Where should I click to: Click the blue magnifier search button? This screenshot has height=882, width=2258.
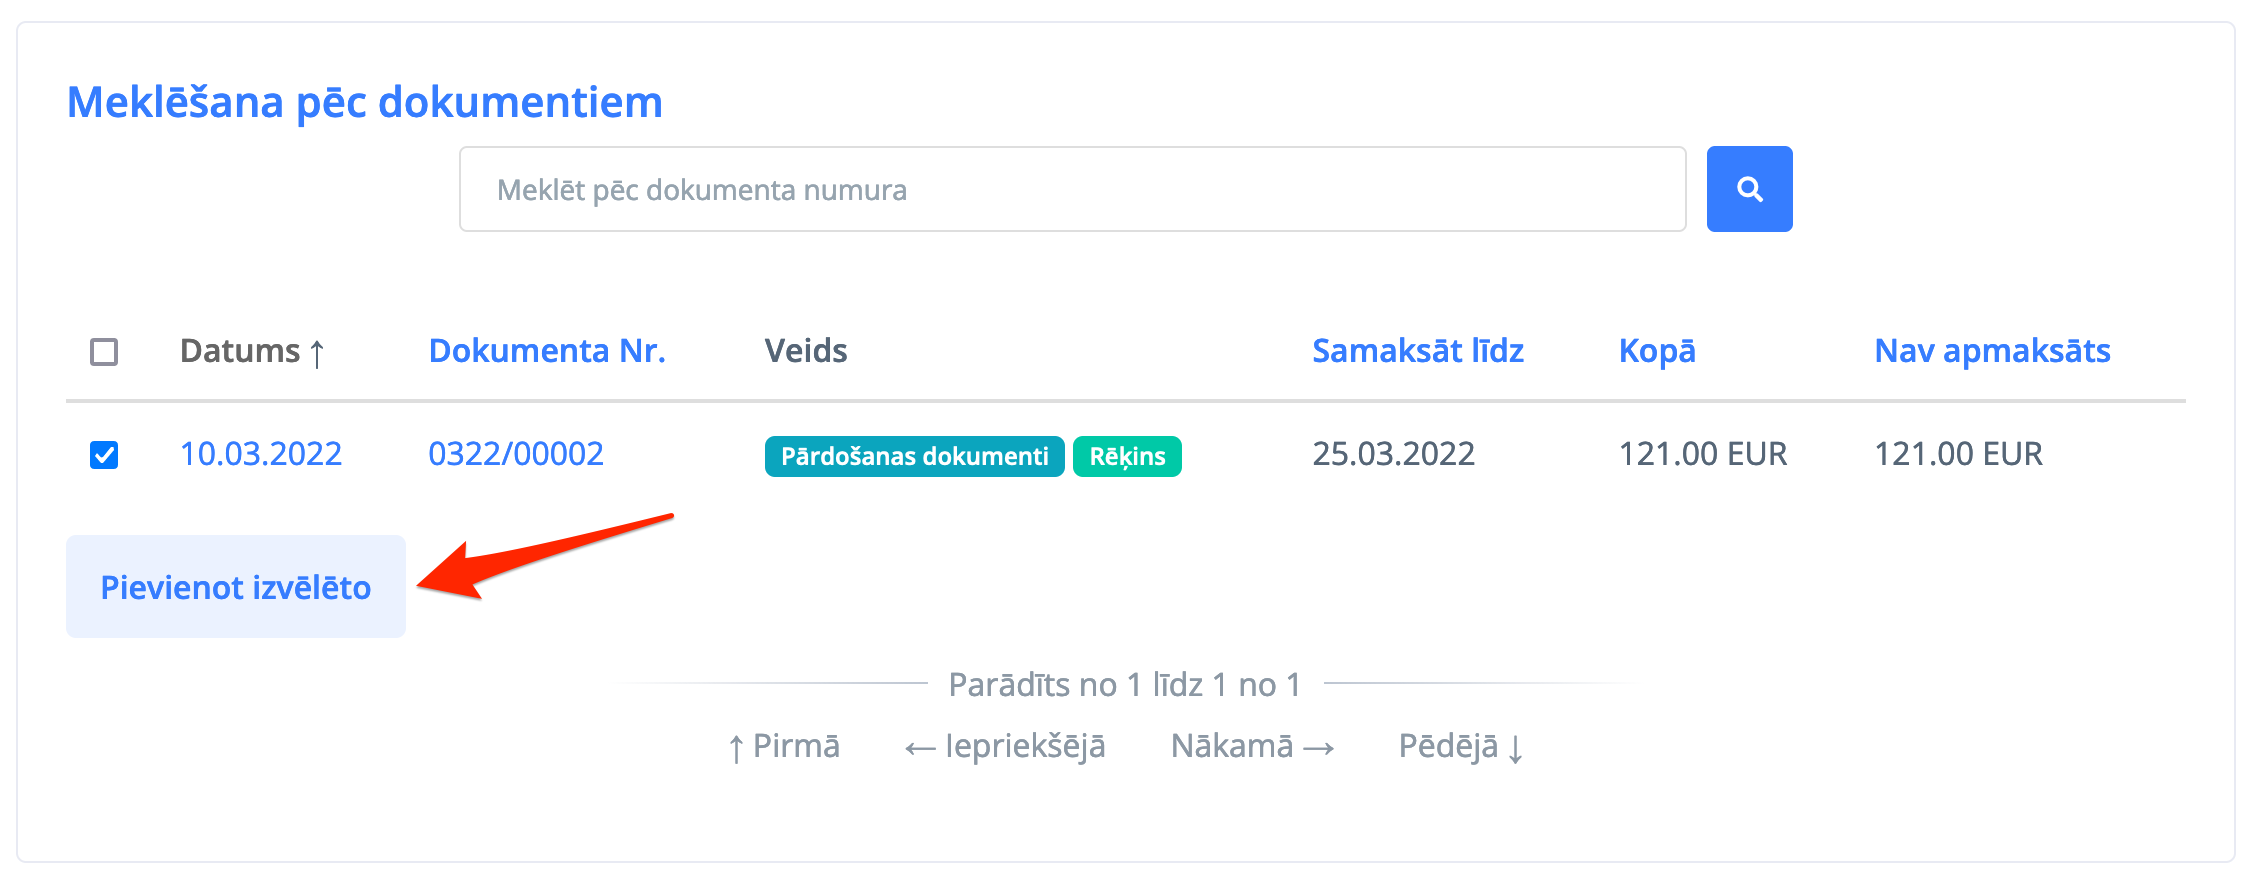tap(1749, 189)
